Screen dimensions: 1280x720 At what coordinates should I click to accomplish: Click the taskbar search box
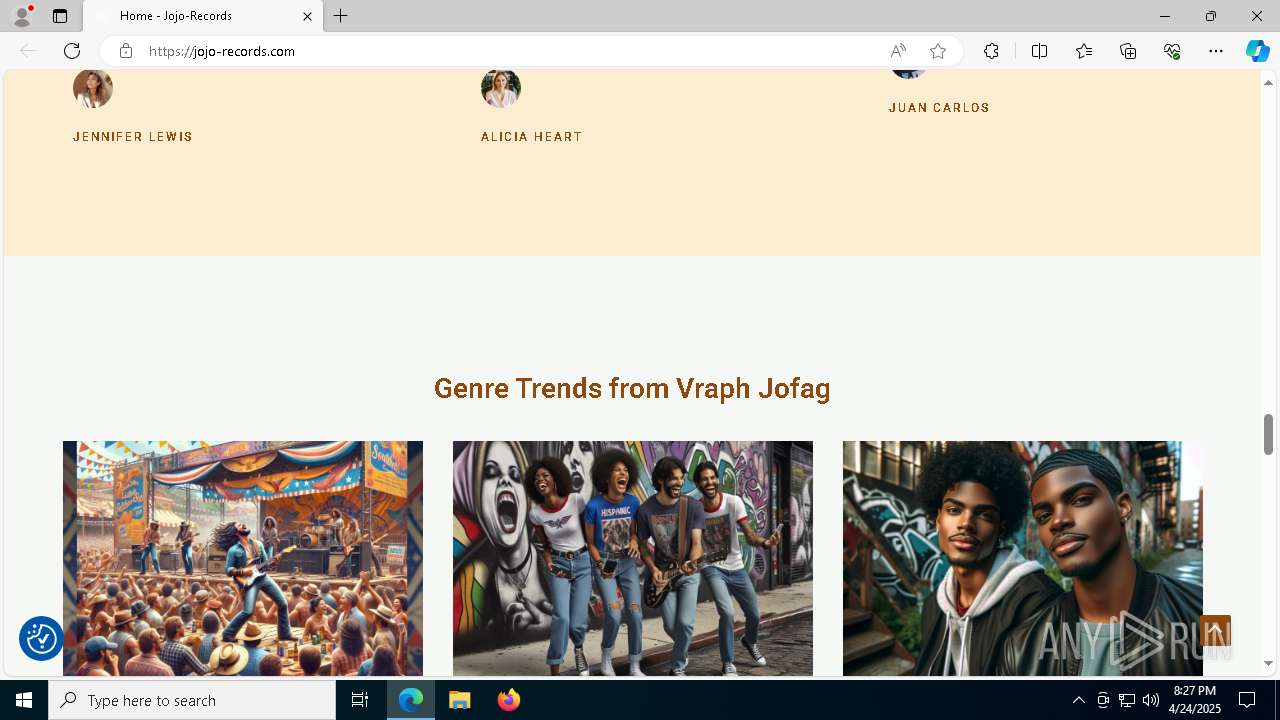[x=192, y=700]
